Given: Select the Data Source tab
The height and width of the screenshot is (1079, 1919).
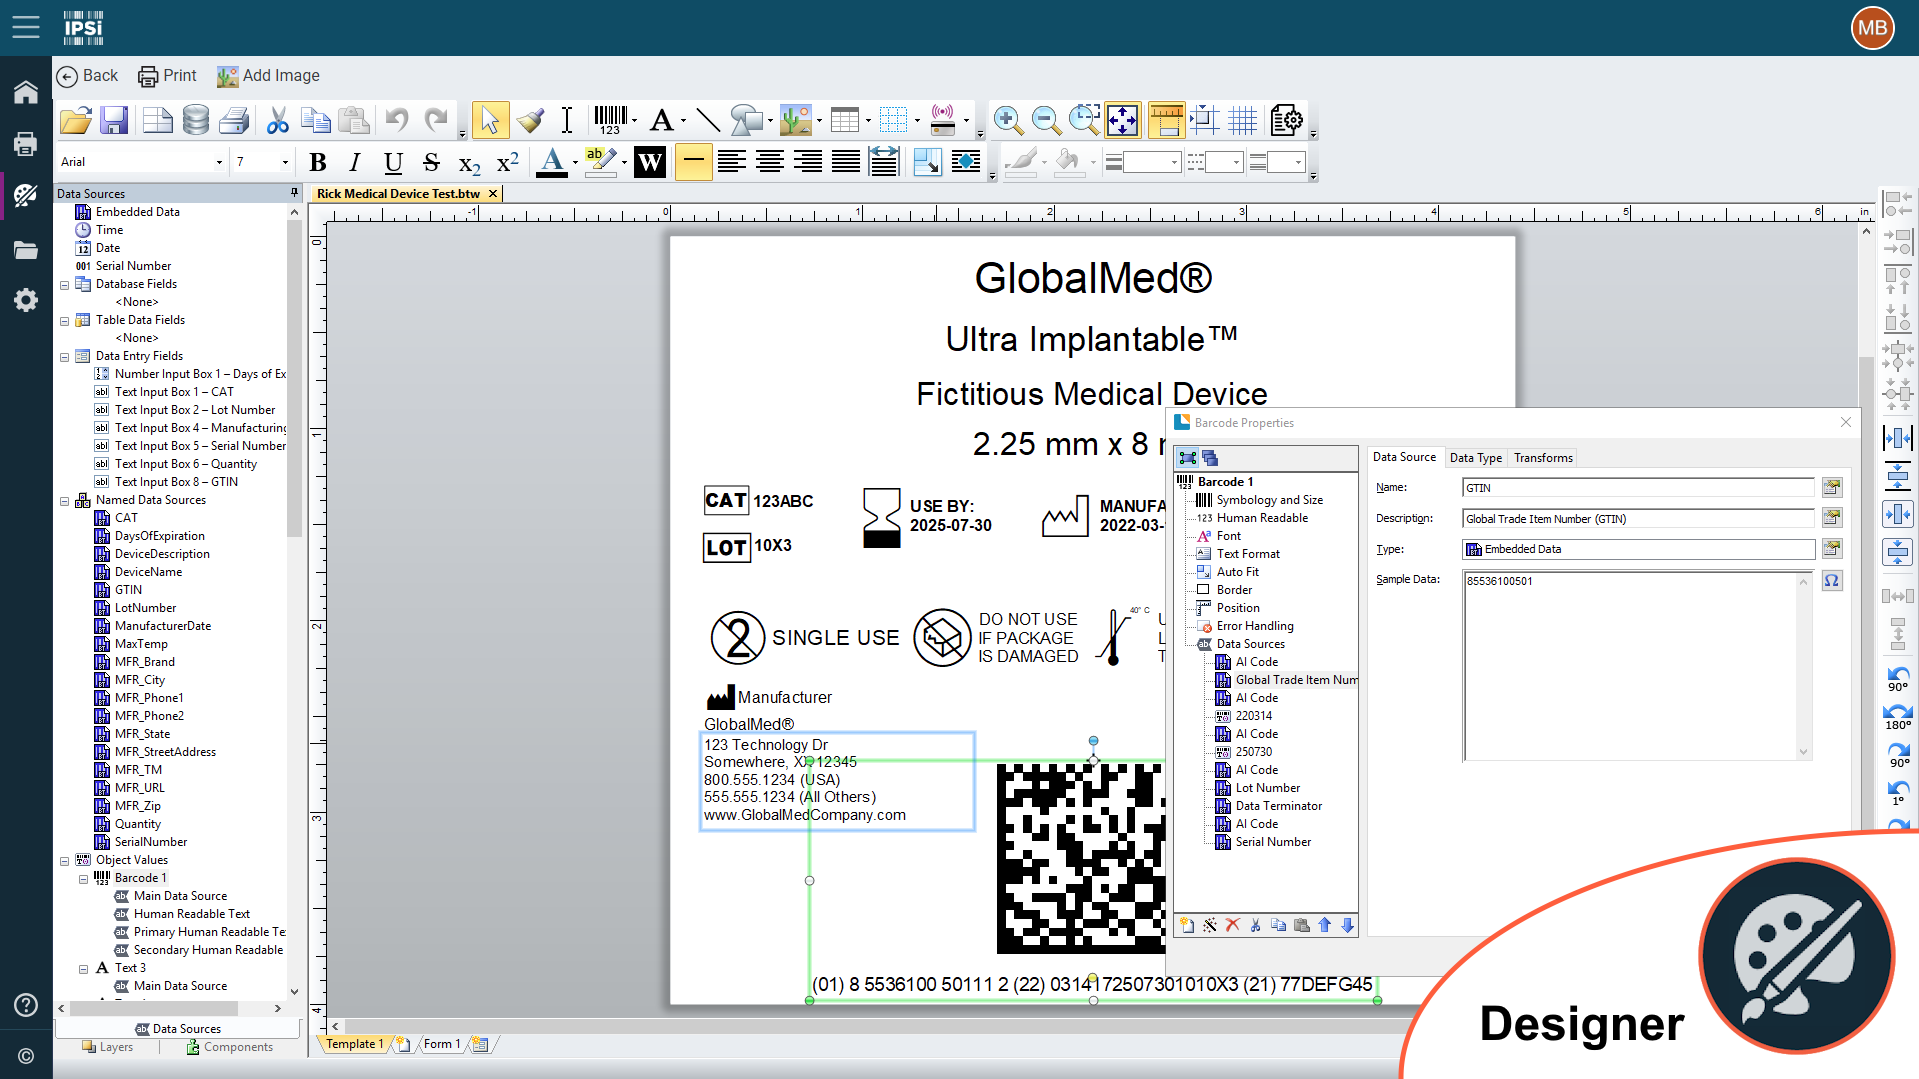Looking at the screenshot, I should [x=1404, y=457].
